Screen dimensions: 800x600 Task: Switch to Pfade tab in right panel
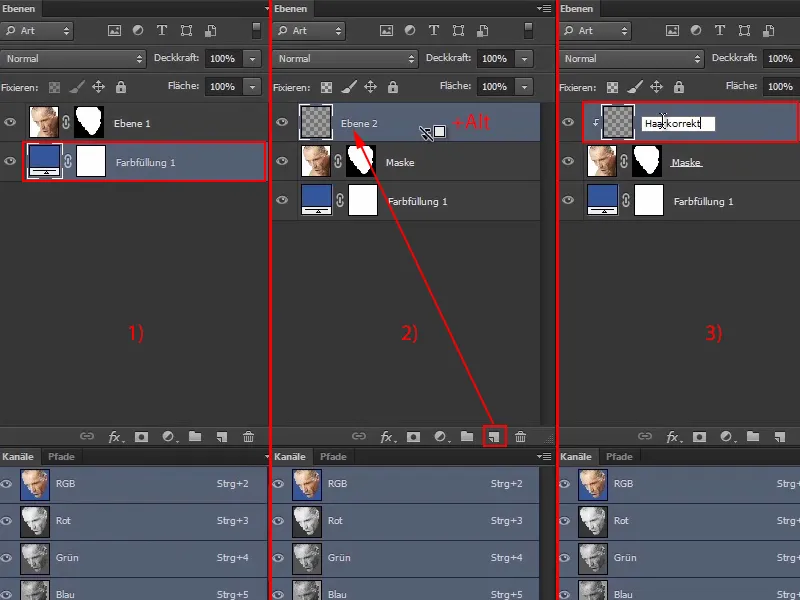pos(619,457)
